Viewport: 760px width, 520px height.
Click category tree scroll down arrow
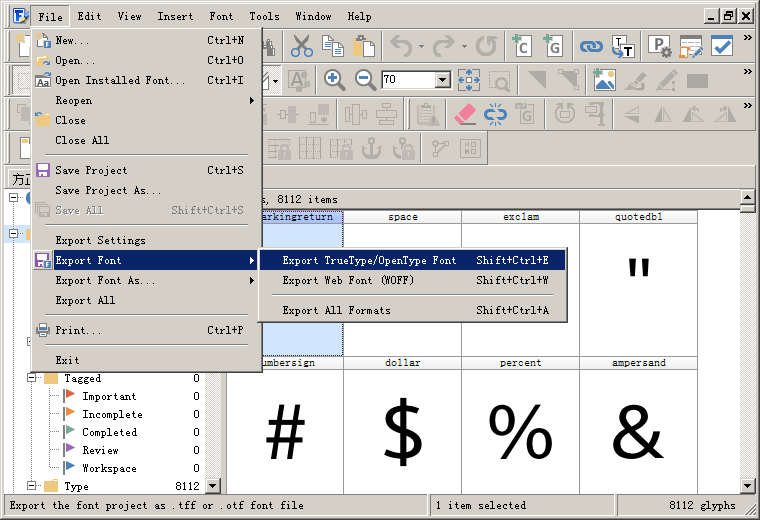212,486
